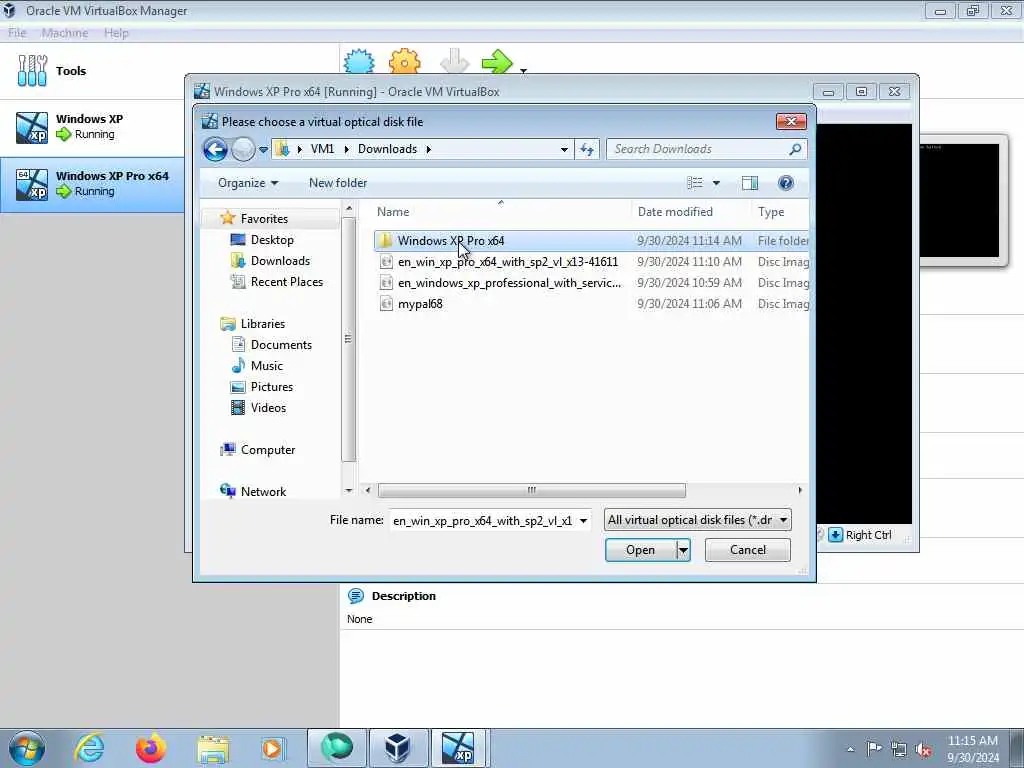This screenshot has width=1024, height=768.
Task: Expand the address bar history dropdown
Action: coord(564,150)
